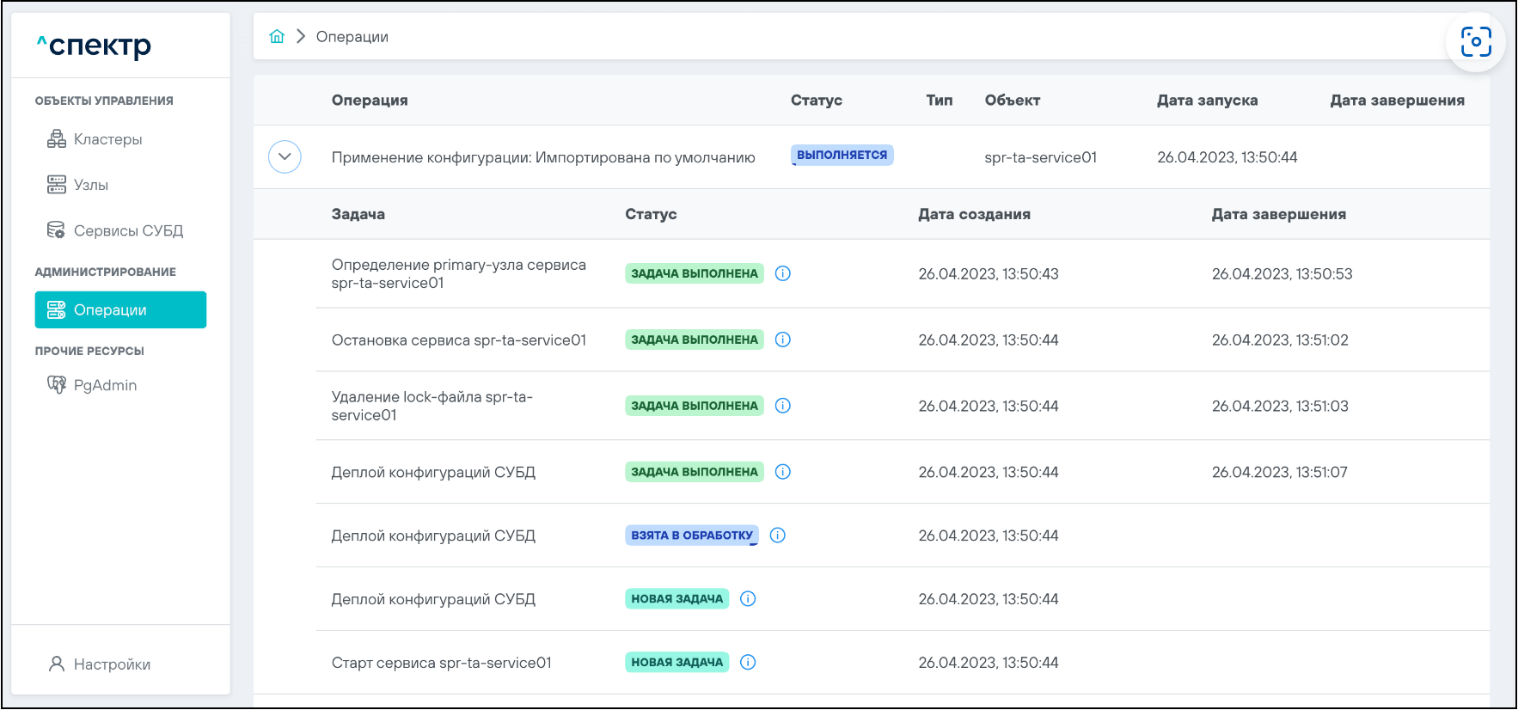Click info icon for Старт сервиса task
The width and height of the screenshot is (1518, 710).
748,662
